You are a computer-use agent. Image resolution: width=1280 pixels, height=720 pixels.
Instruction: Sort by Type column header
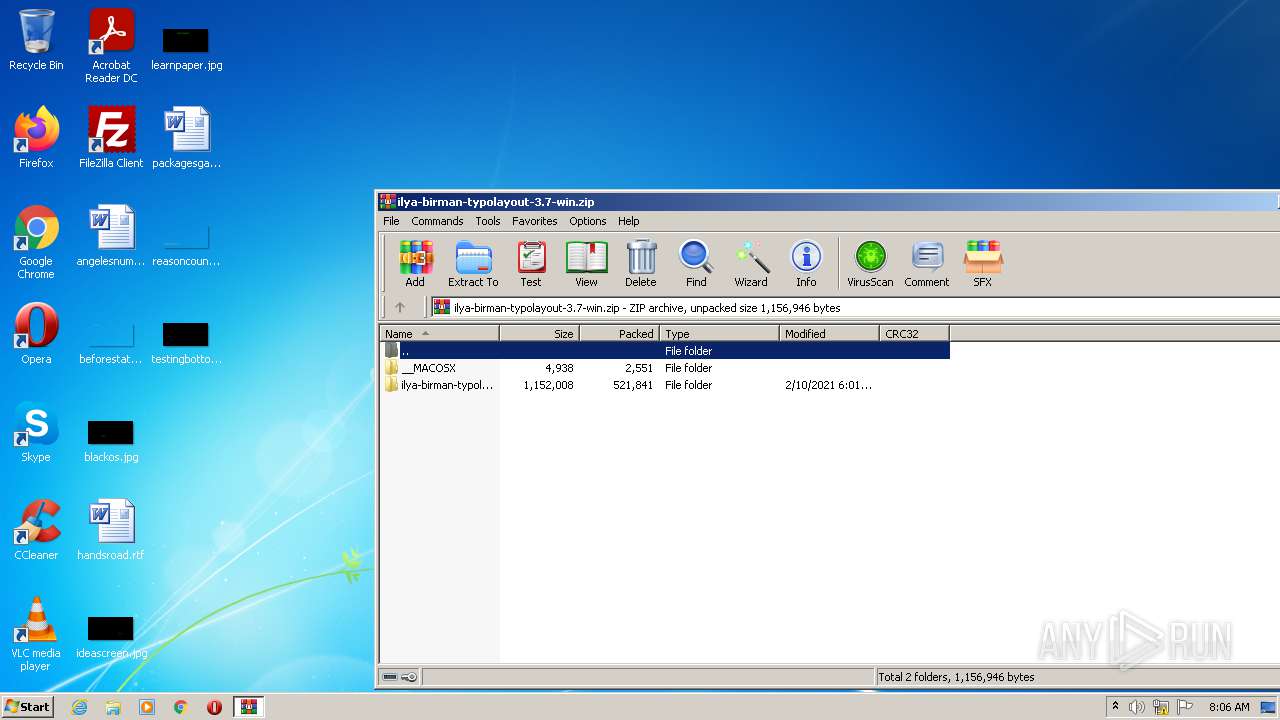point(720,334)
